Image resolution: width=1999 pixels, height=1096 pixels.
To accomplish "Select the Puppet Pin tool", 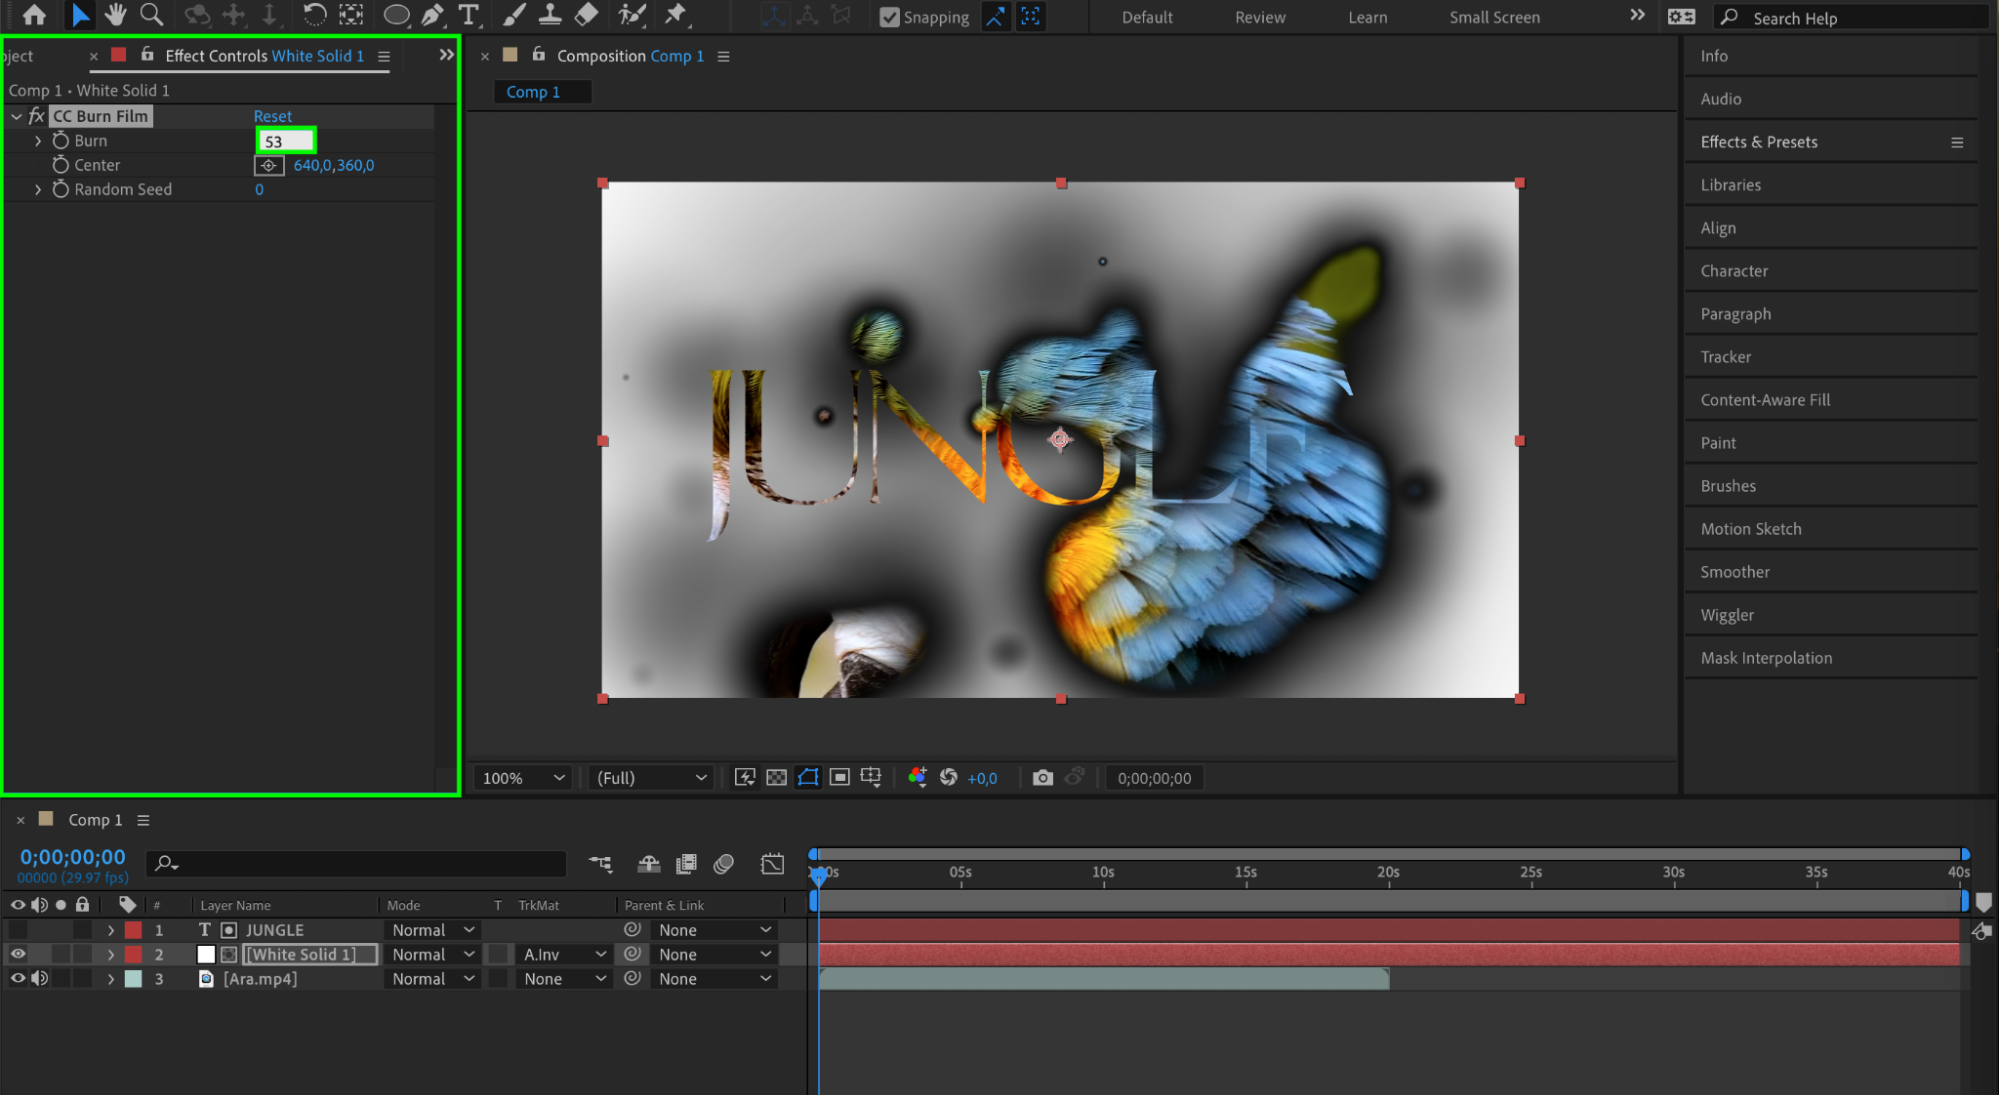I will (x=677, y=15).
